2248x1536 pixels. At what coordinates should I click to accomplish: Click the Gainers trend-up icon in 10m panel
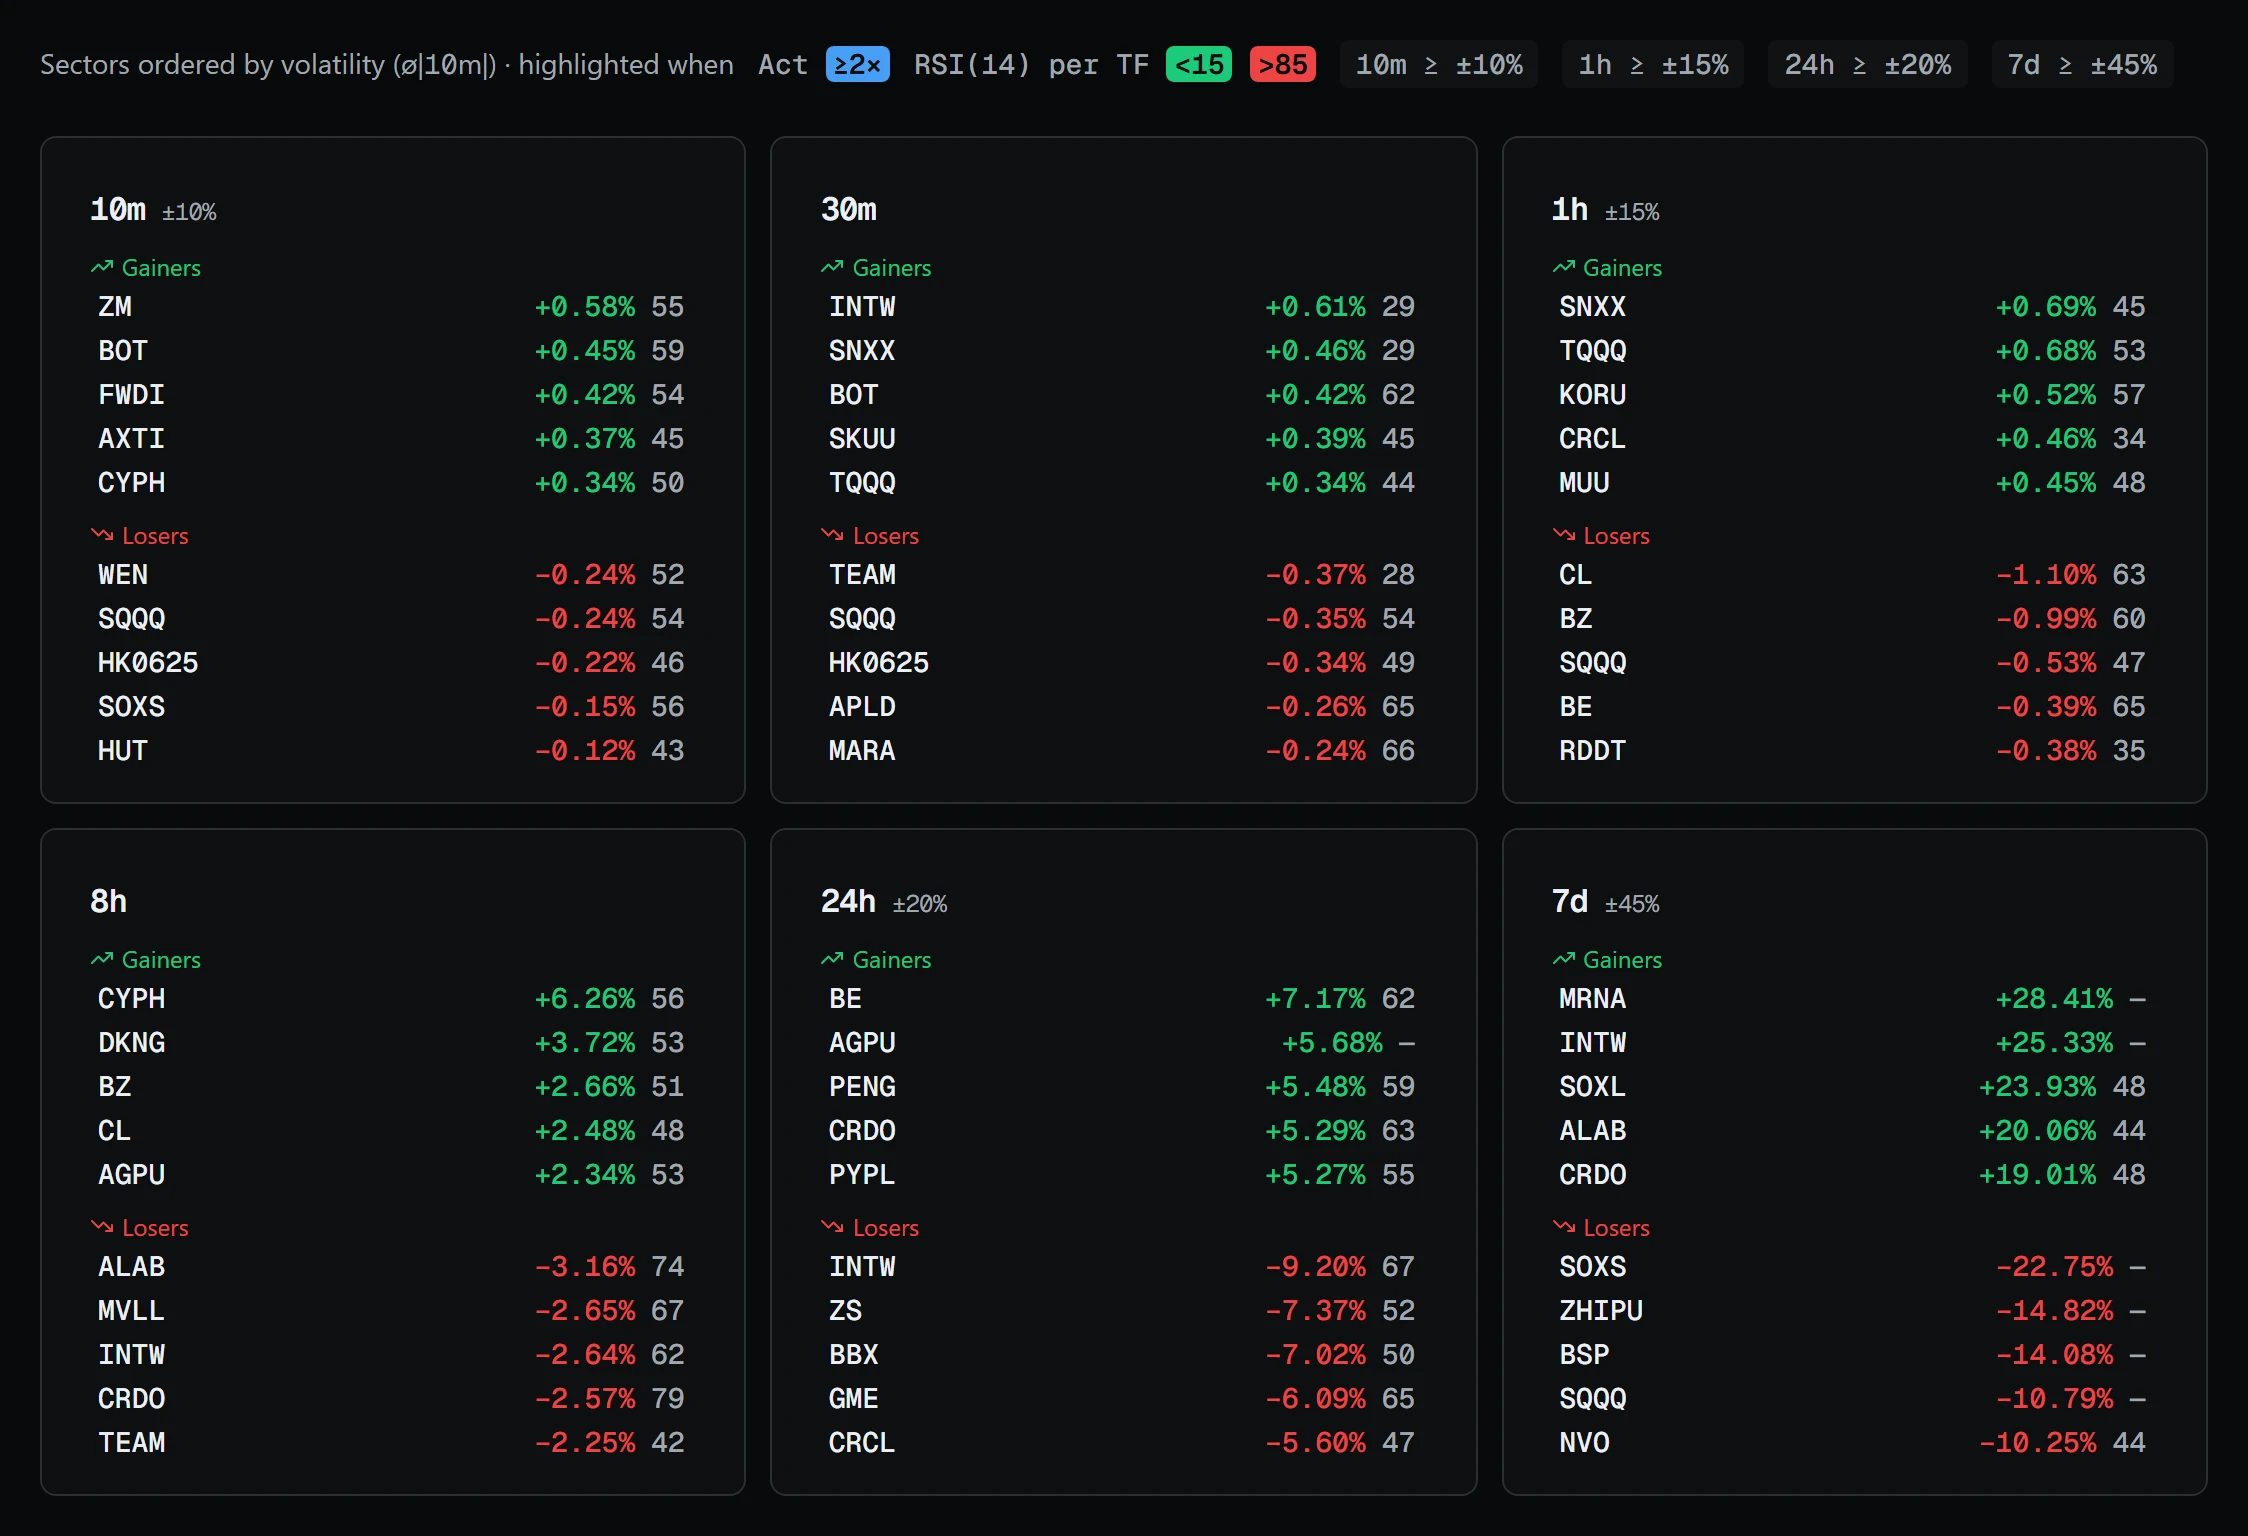[x=102, y=267]
